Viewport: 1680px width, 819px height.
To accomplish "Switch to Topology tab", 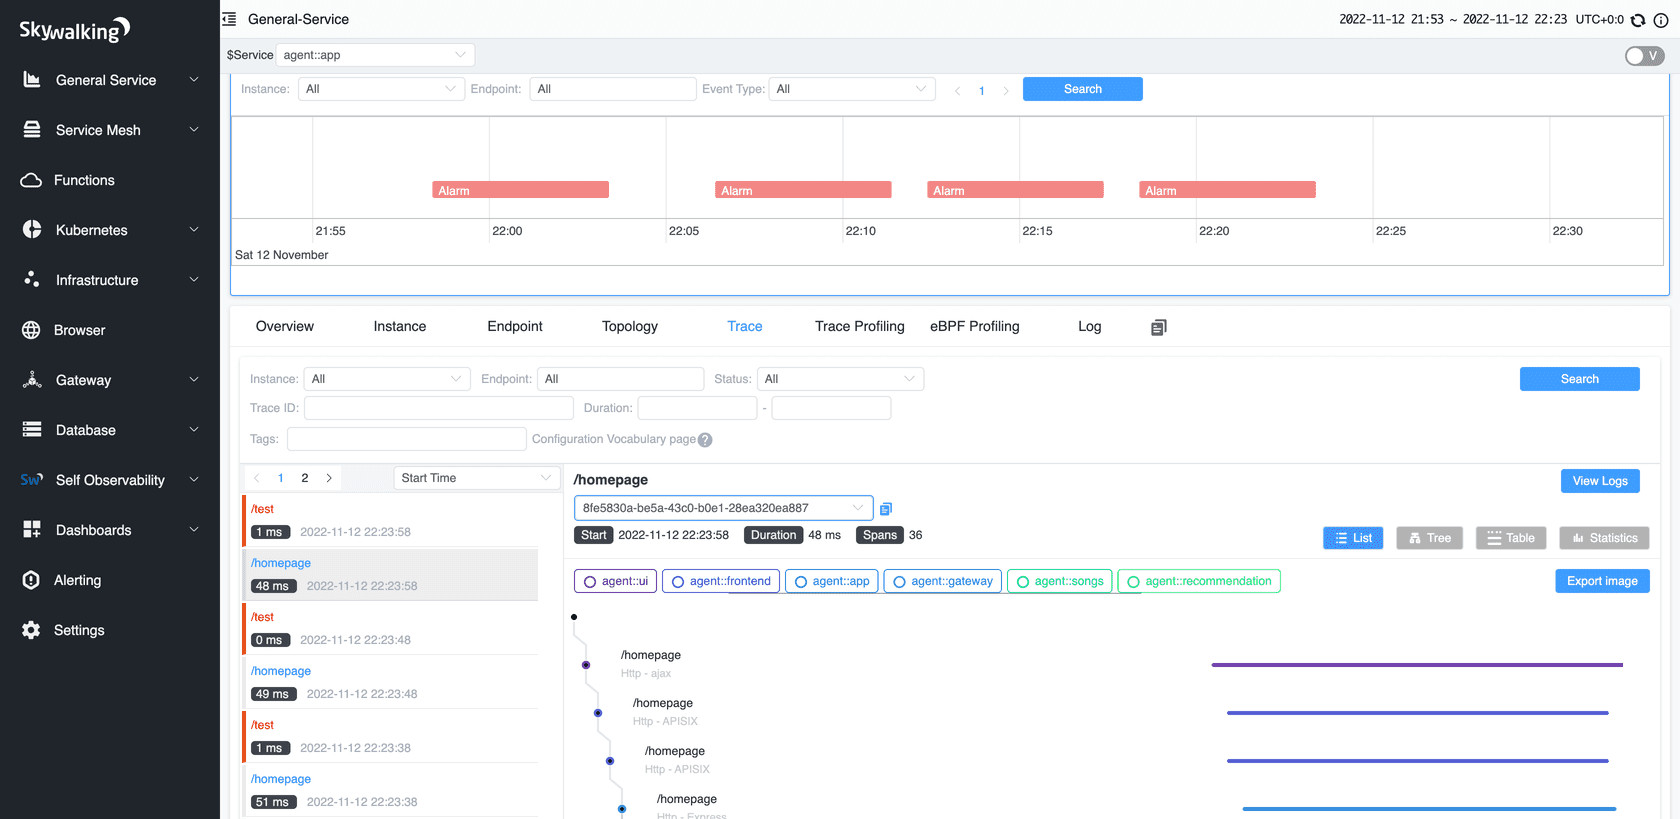I will [x=630, y=326].
